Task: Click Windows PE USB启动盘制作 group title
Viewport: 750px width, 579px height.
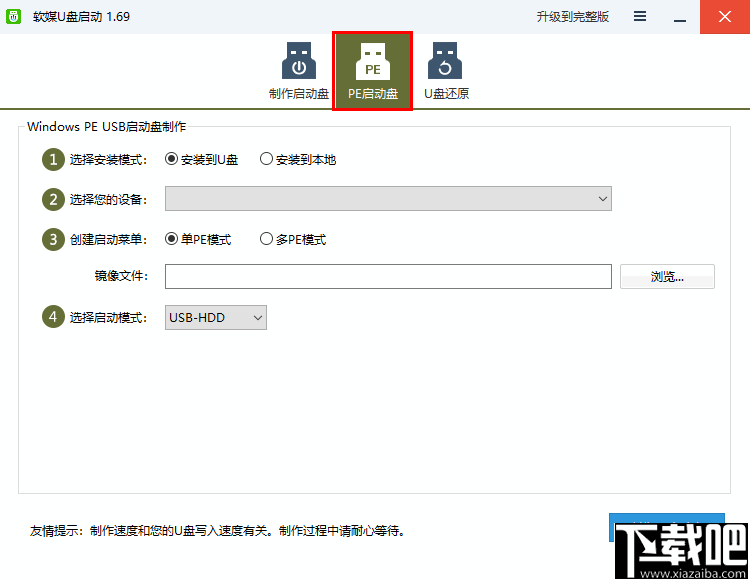Action: 107,127
